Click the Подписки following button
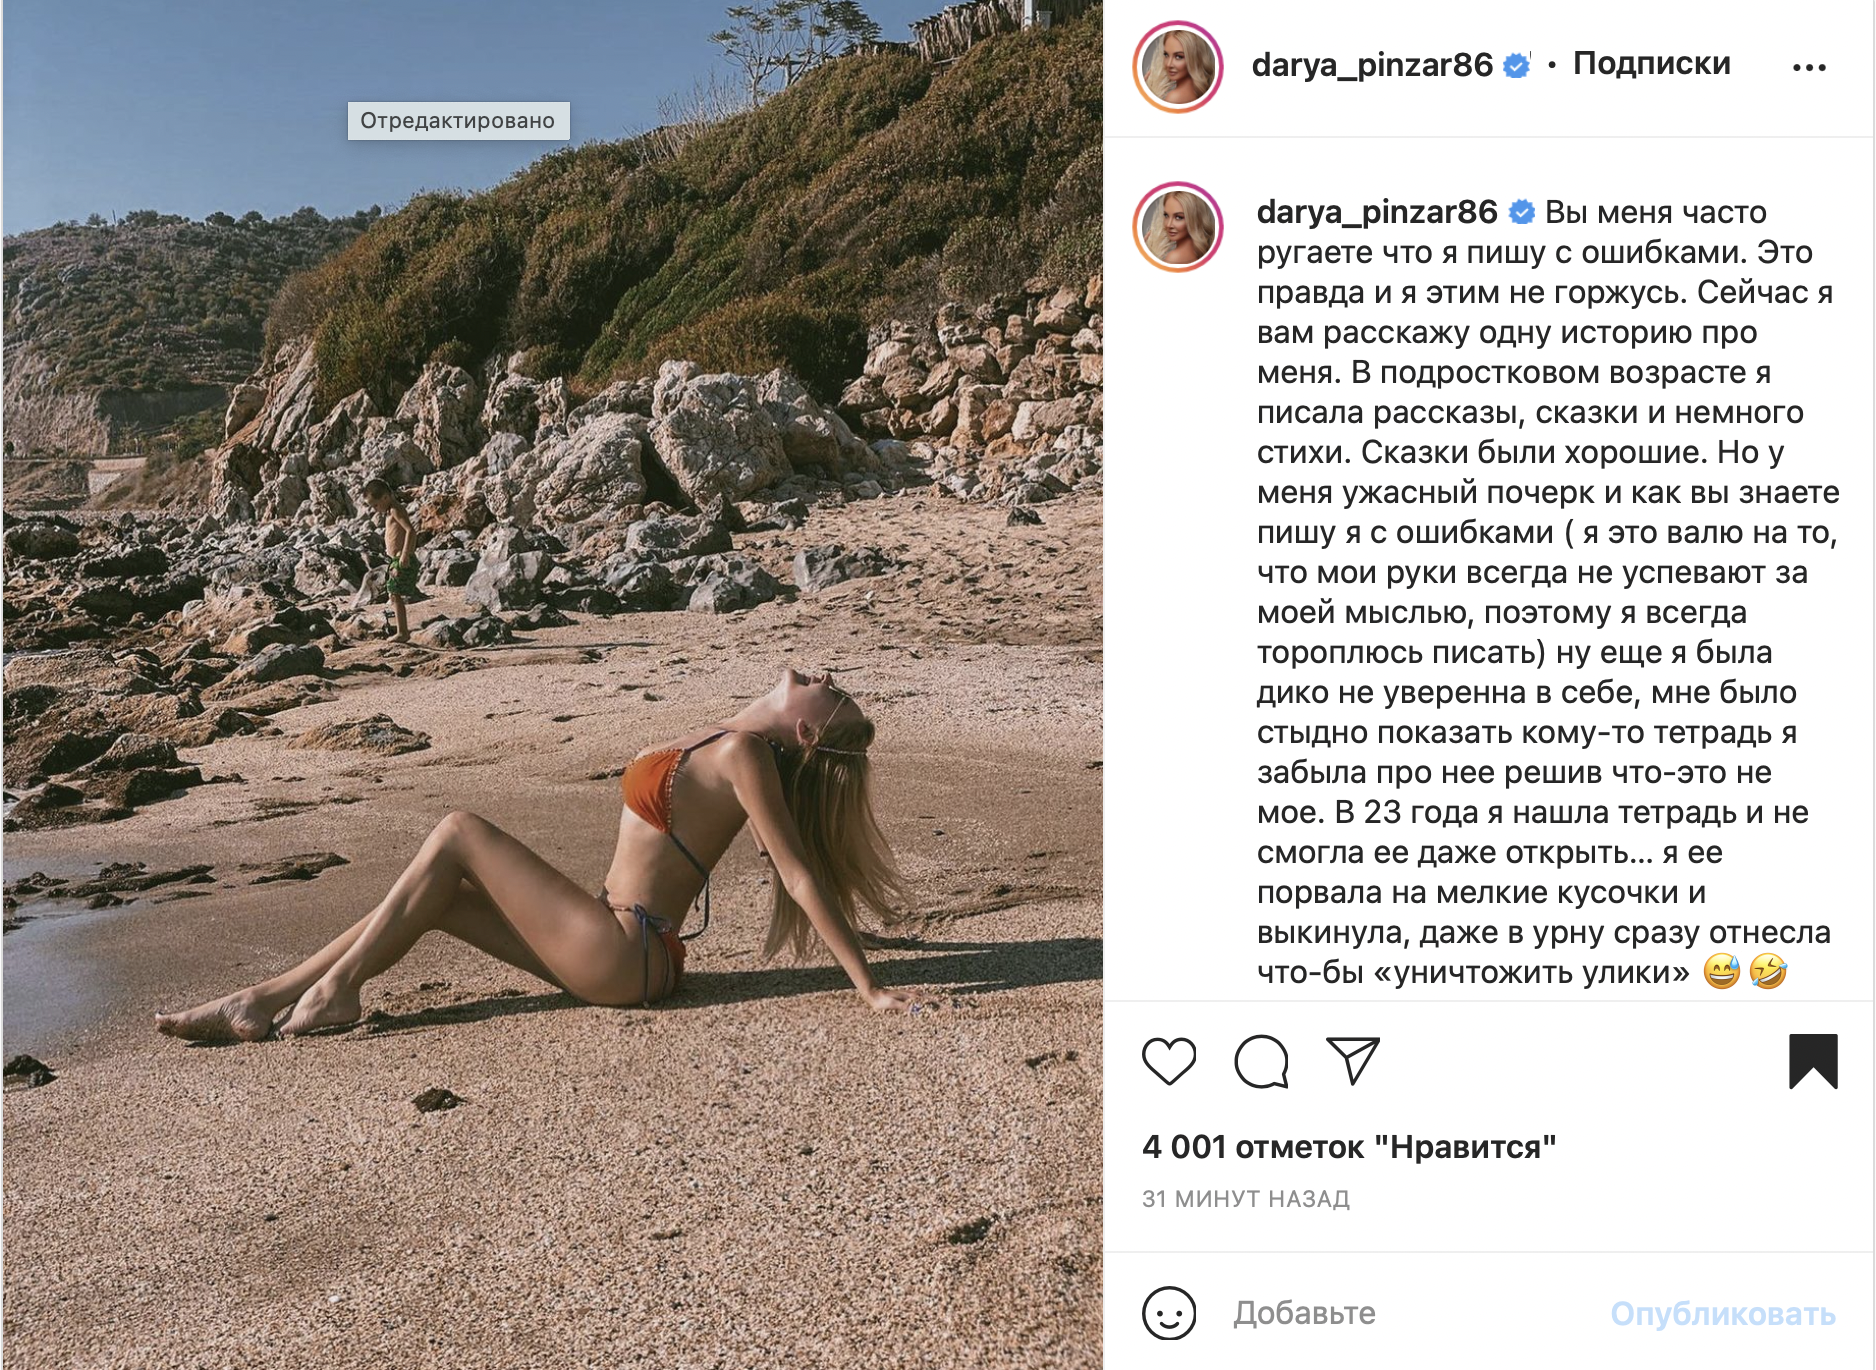Image resolution: width=1876 pixels, height=1370 pixels. (1651, 64)
